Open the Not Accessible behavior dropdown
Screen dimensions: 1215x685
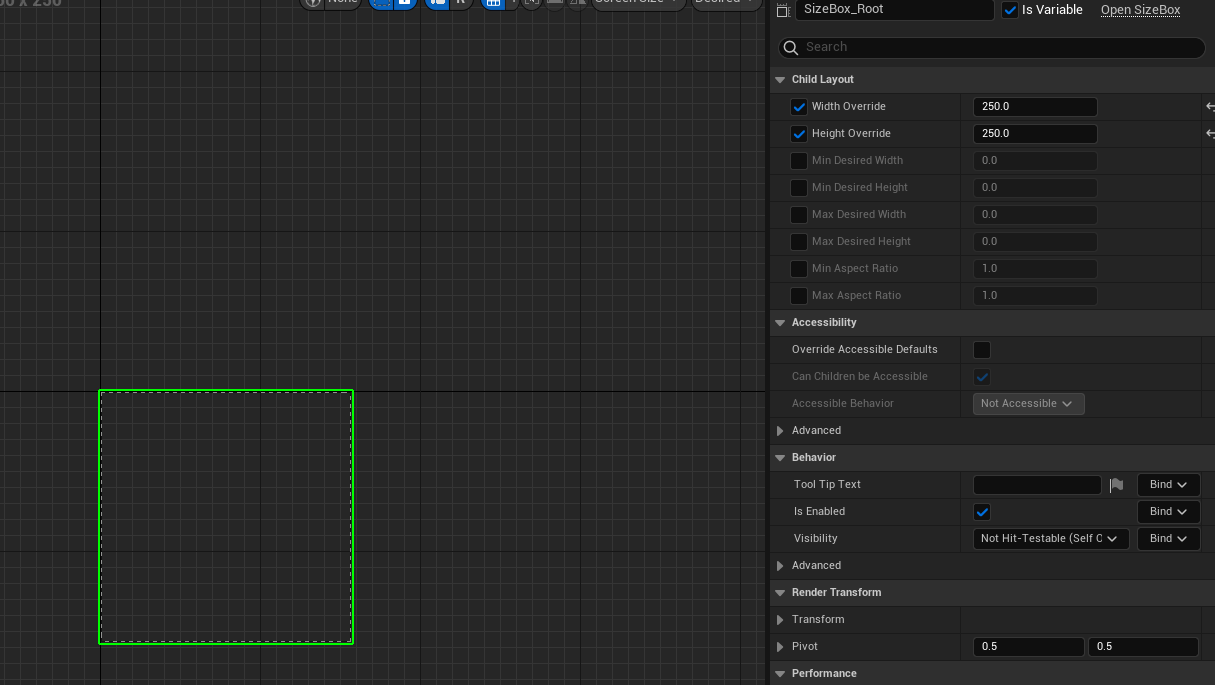1028,404
